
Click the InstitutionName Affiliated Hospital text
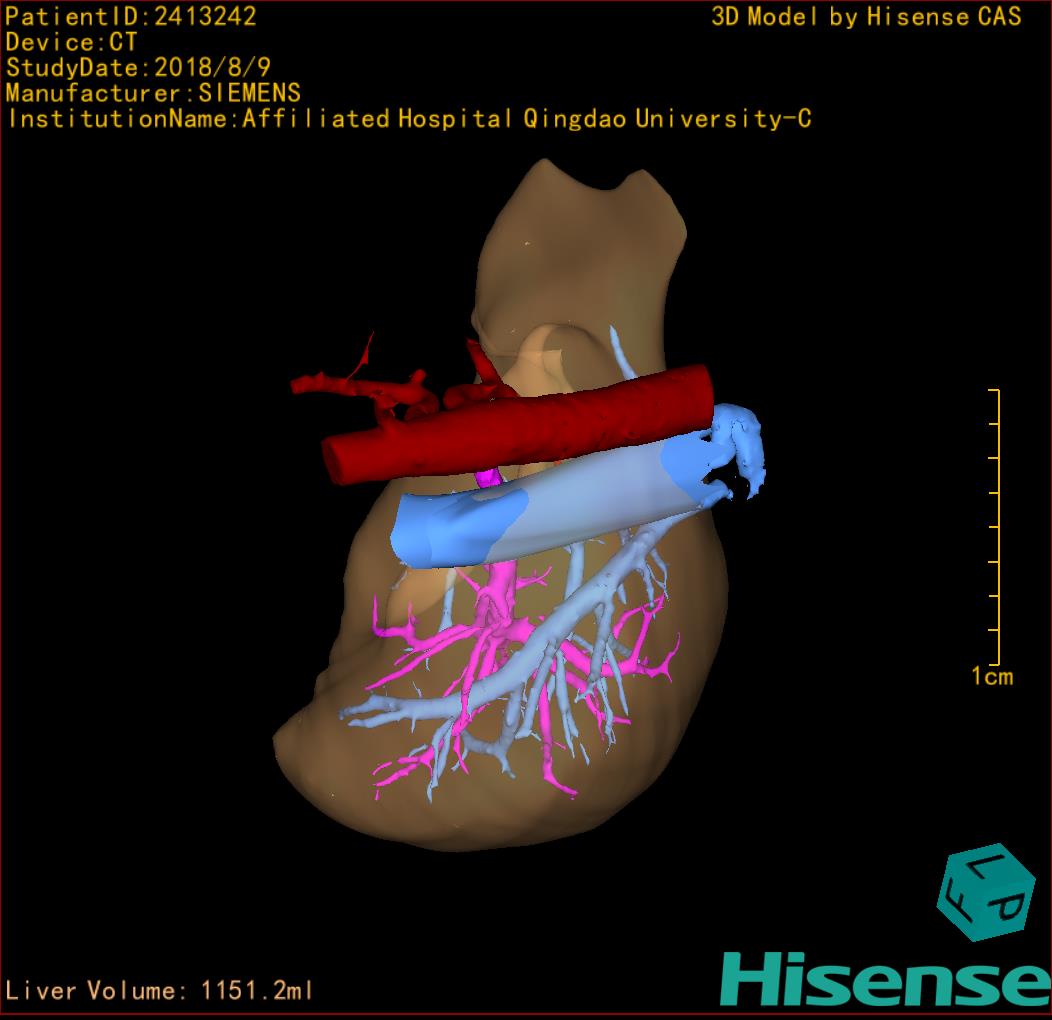click(410, 119)
